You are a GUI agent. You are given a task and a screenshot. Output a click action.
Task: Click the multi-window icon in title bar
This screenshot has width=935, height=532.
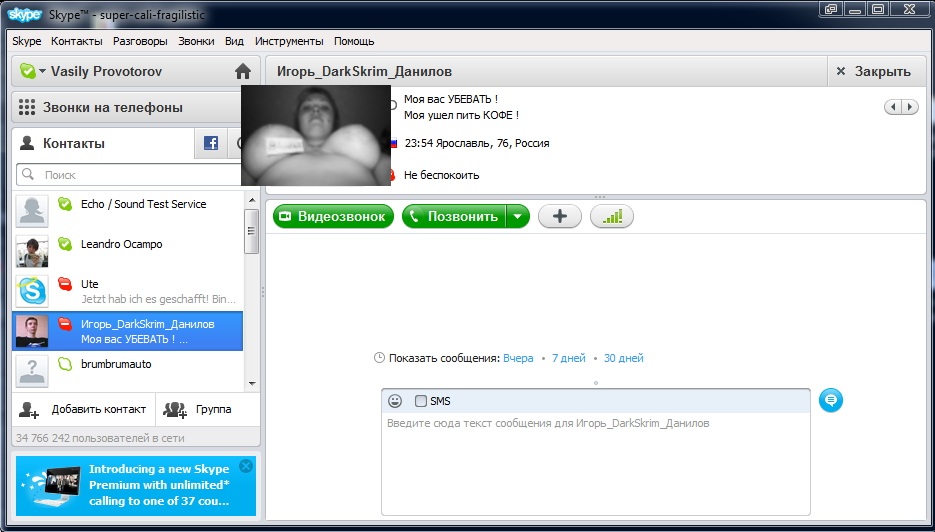[831, 9]
